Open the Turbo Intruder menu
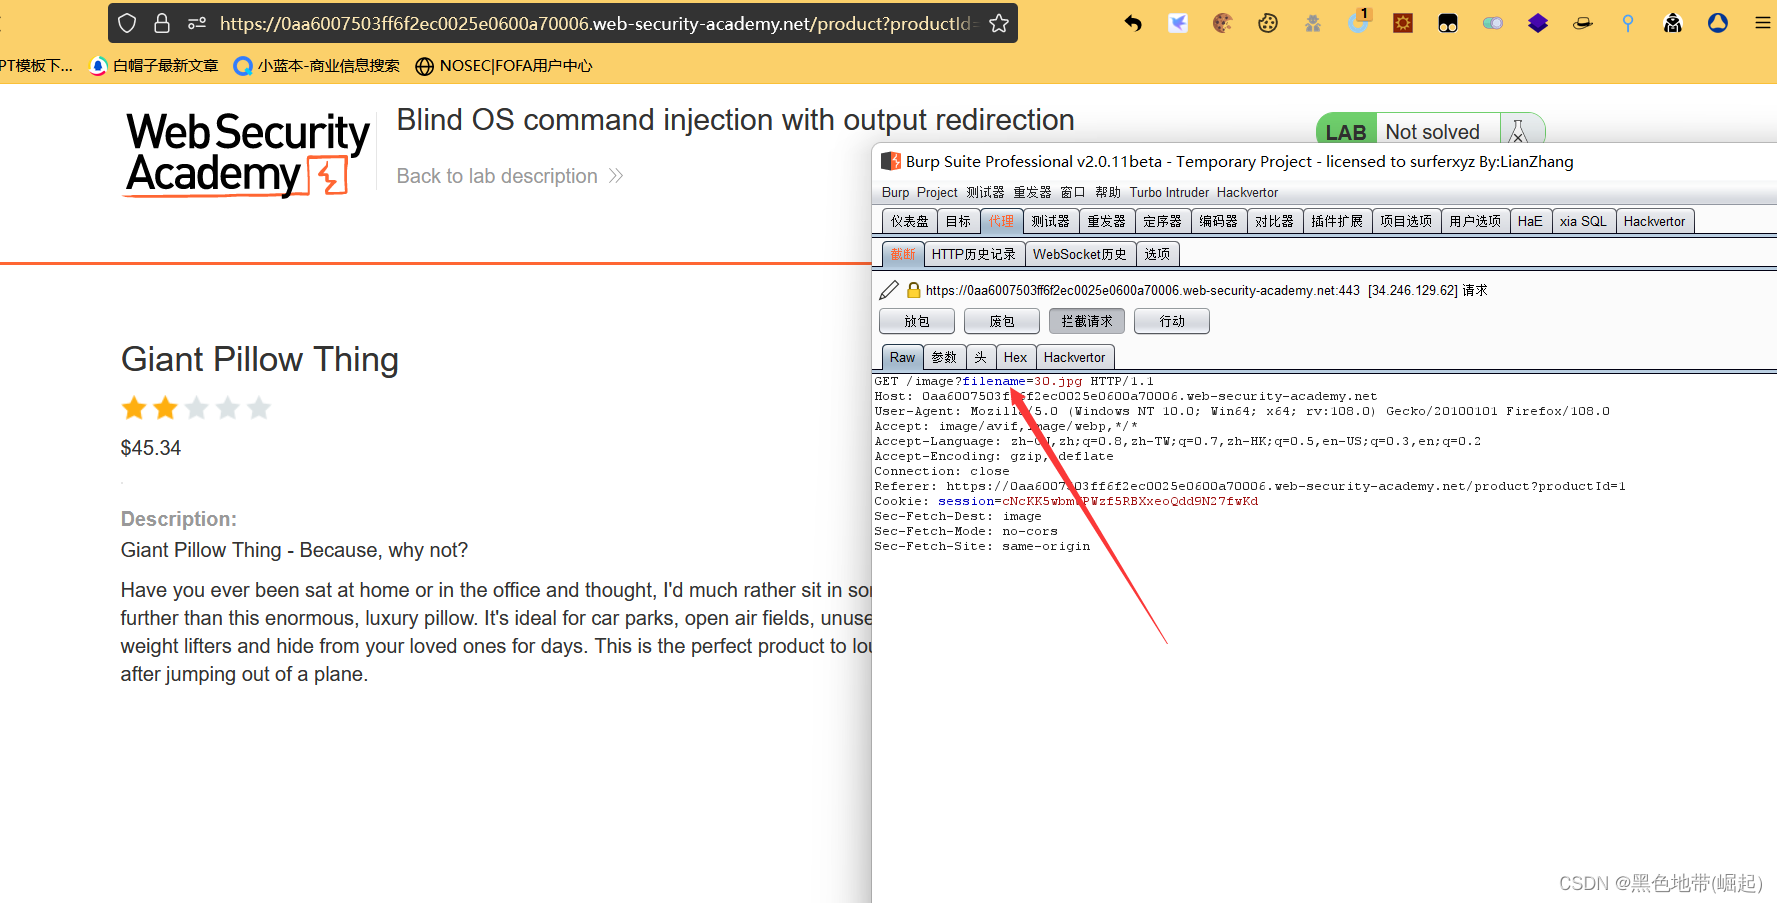The width and height of the screenshot is (1777, 903). coord(1169,193)
